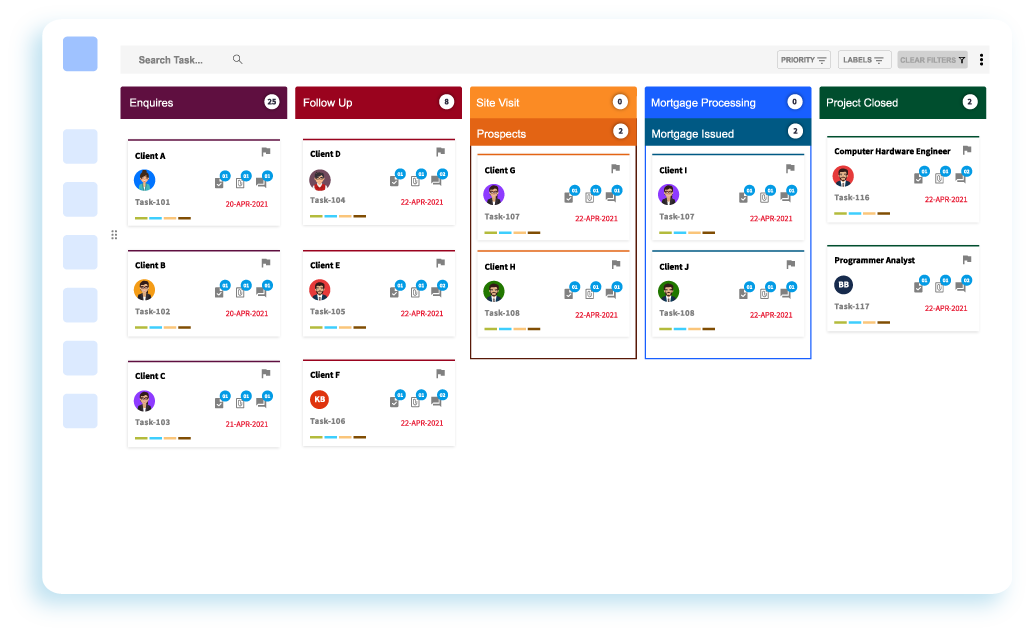Click the flag icon on Client A card
This screenshot has width=1029, height=633.
click(x=266, y=152)
